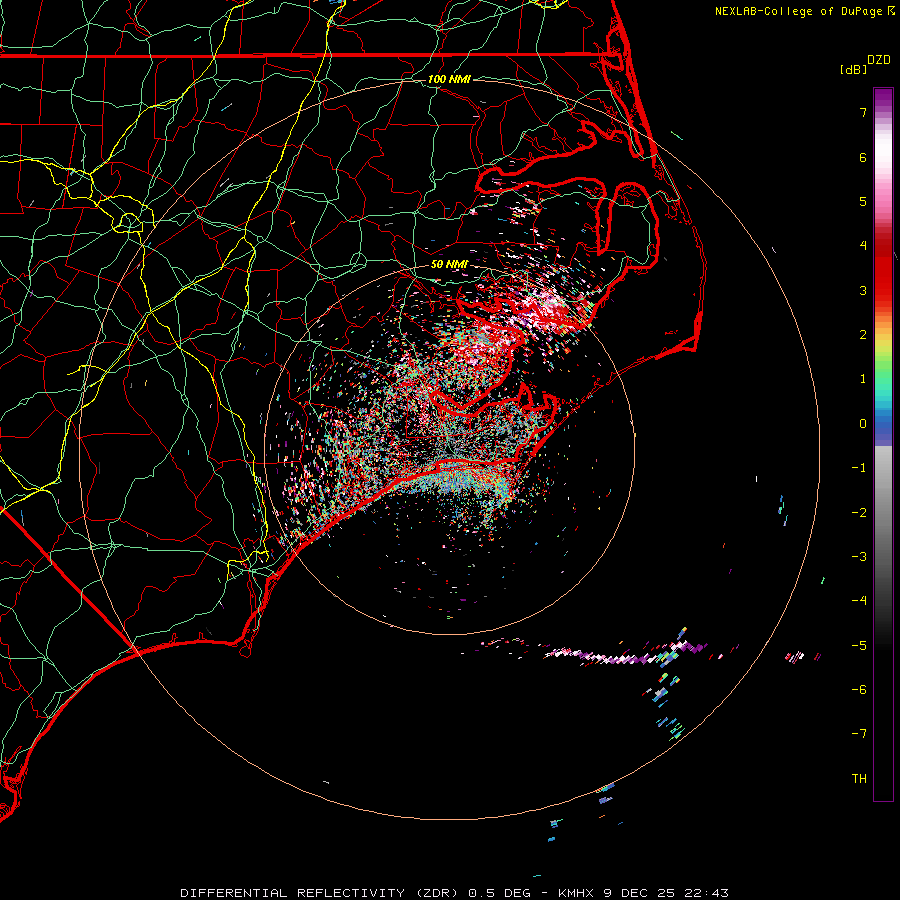Screen dimensions: 900x900
Task: Click the 0.5 DEG elevation text in the caption
Action: 498,893
